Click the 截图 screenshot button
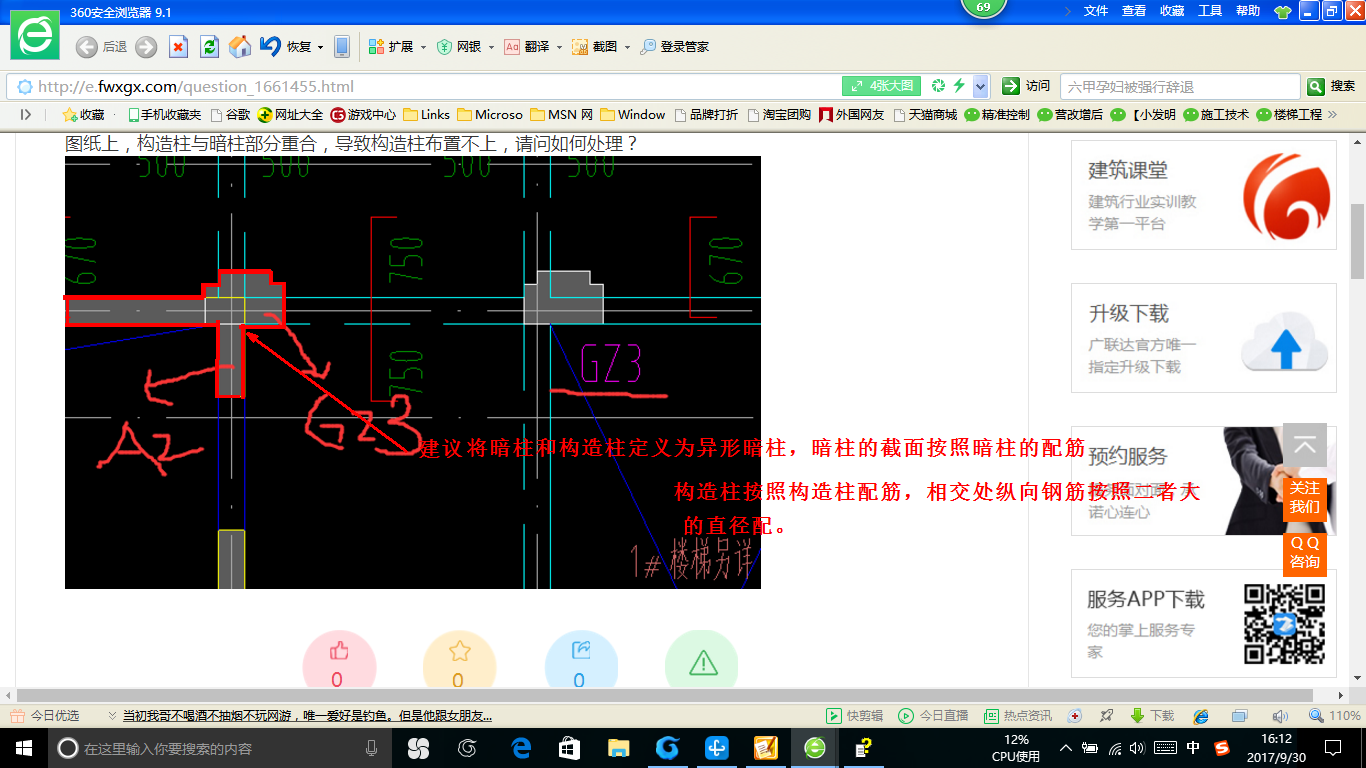Screen dimensions: 1366x768 595,47
